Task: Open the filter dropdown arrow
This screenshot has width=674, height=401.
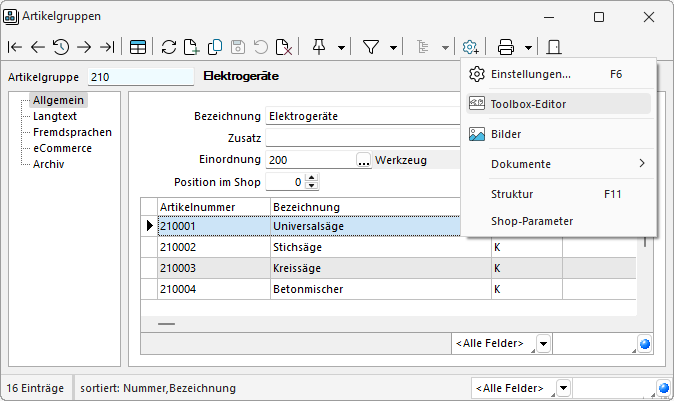Action: (x=393, y=47)
